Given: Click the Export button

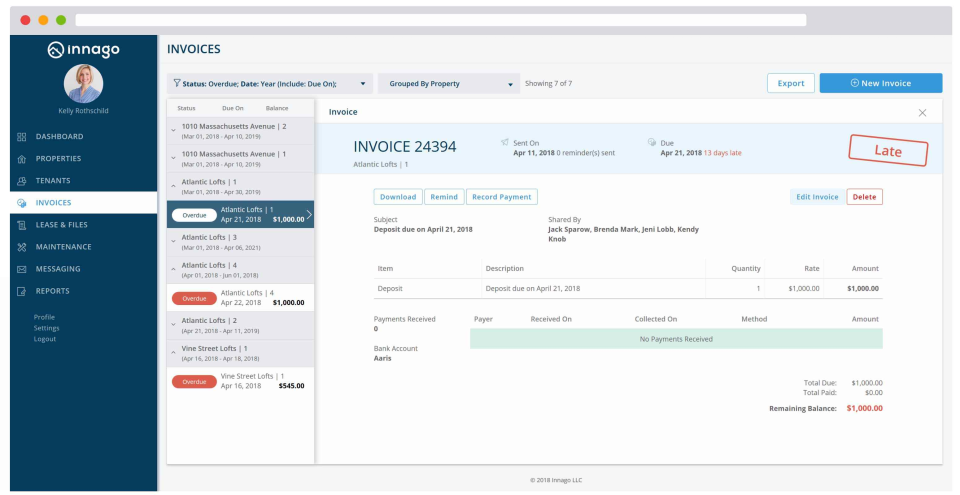Looking at the screenshot, I should pos(790,83).
